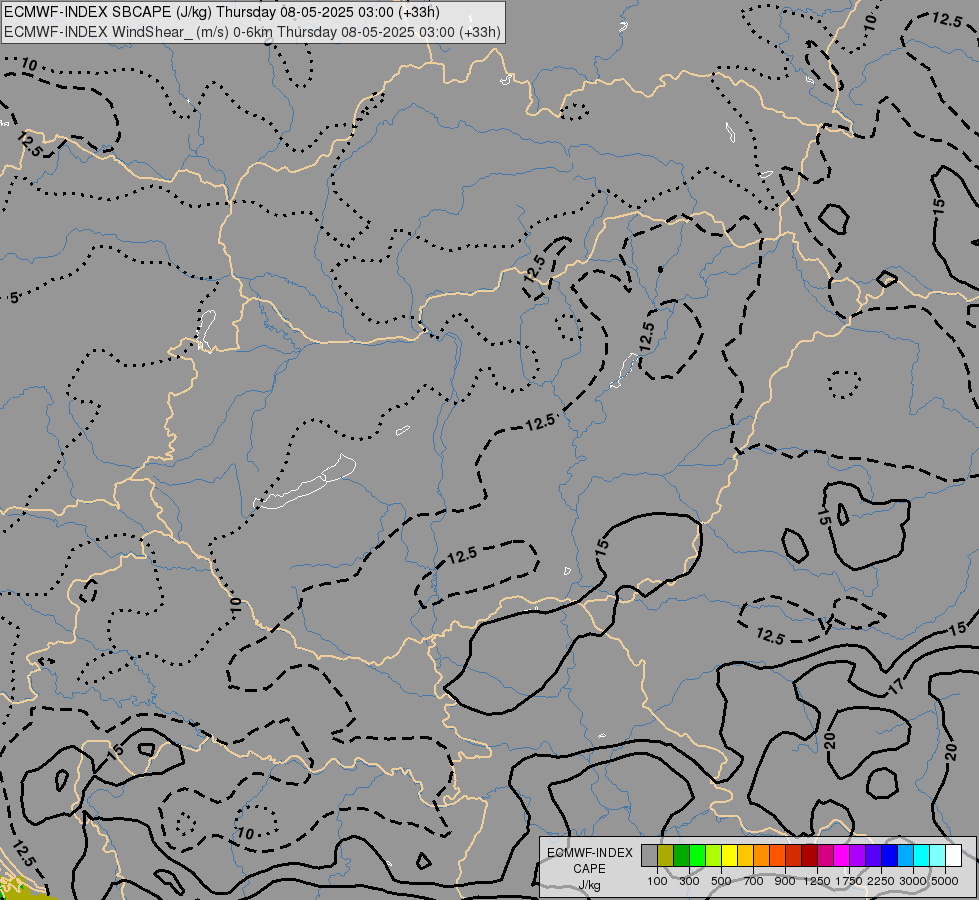
Task: Click the 500 value under the legend
Action: point(721,881)
